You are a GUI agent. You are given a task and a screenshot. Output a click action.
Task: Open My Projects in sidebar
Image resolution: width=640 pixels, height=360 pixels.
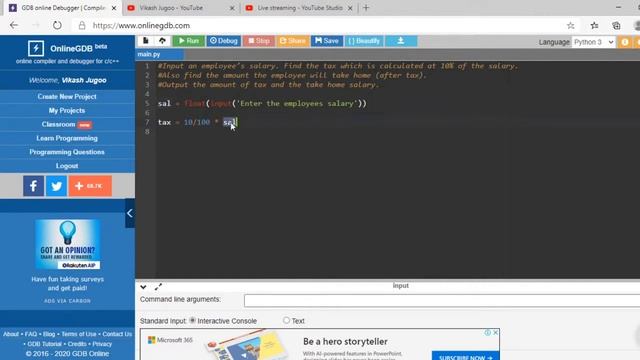[67, 111]
